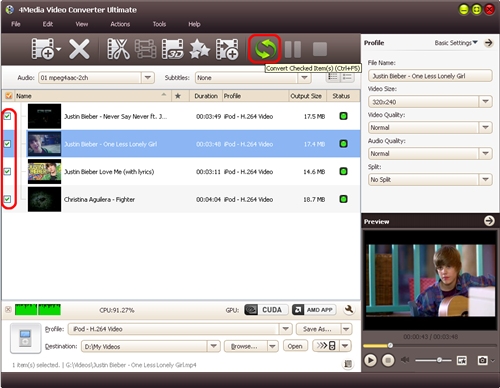Click the AMD APP acceleration button
Image resolution: width=500 pixels, height=388 pixels.
pyautogui.click(x=314, y=310)
